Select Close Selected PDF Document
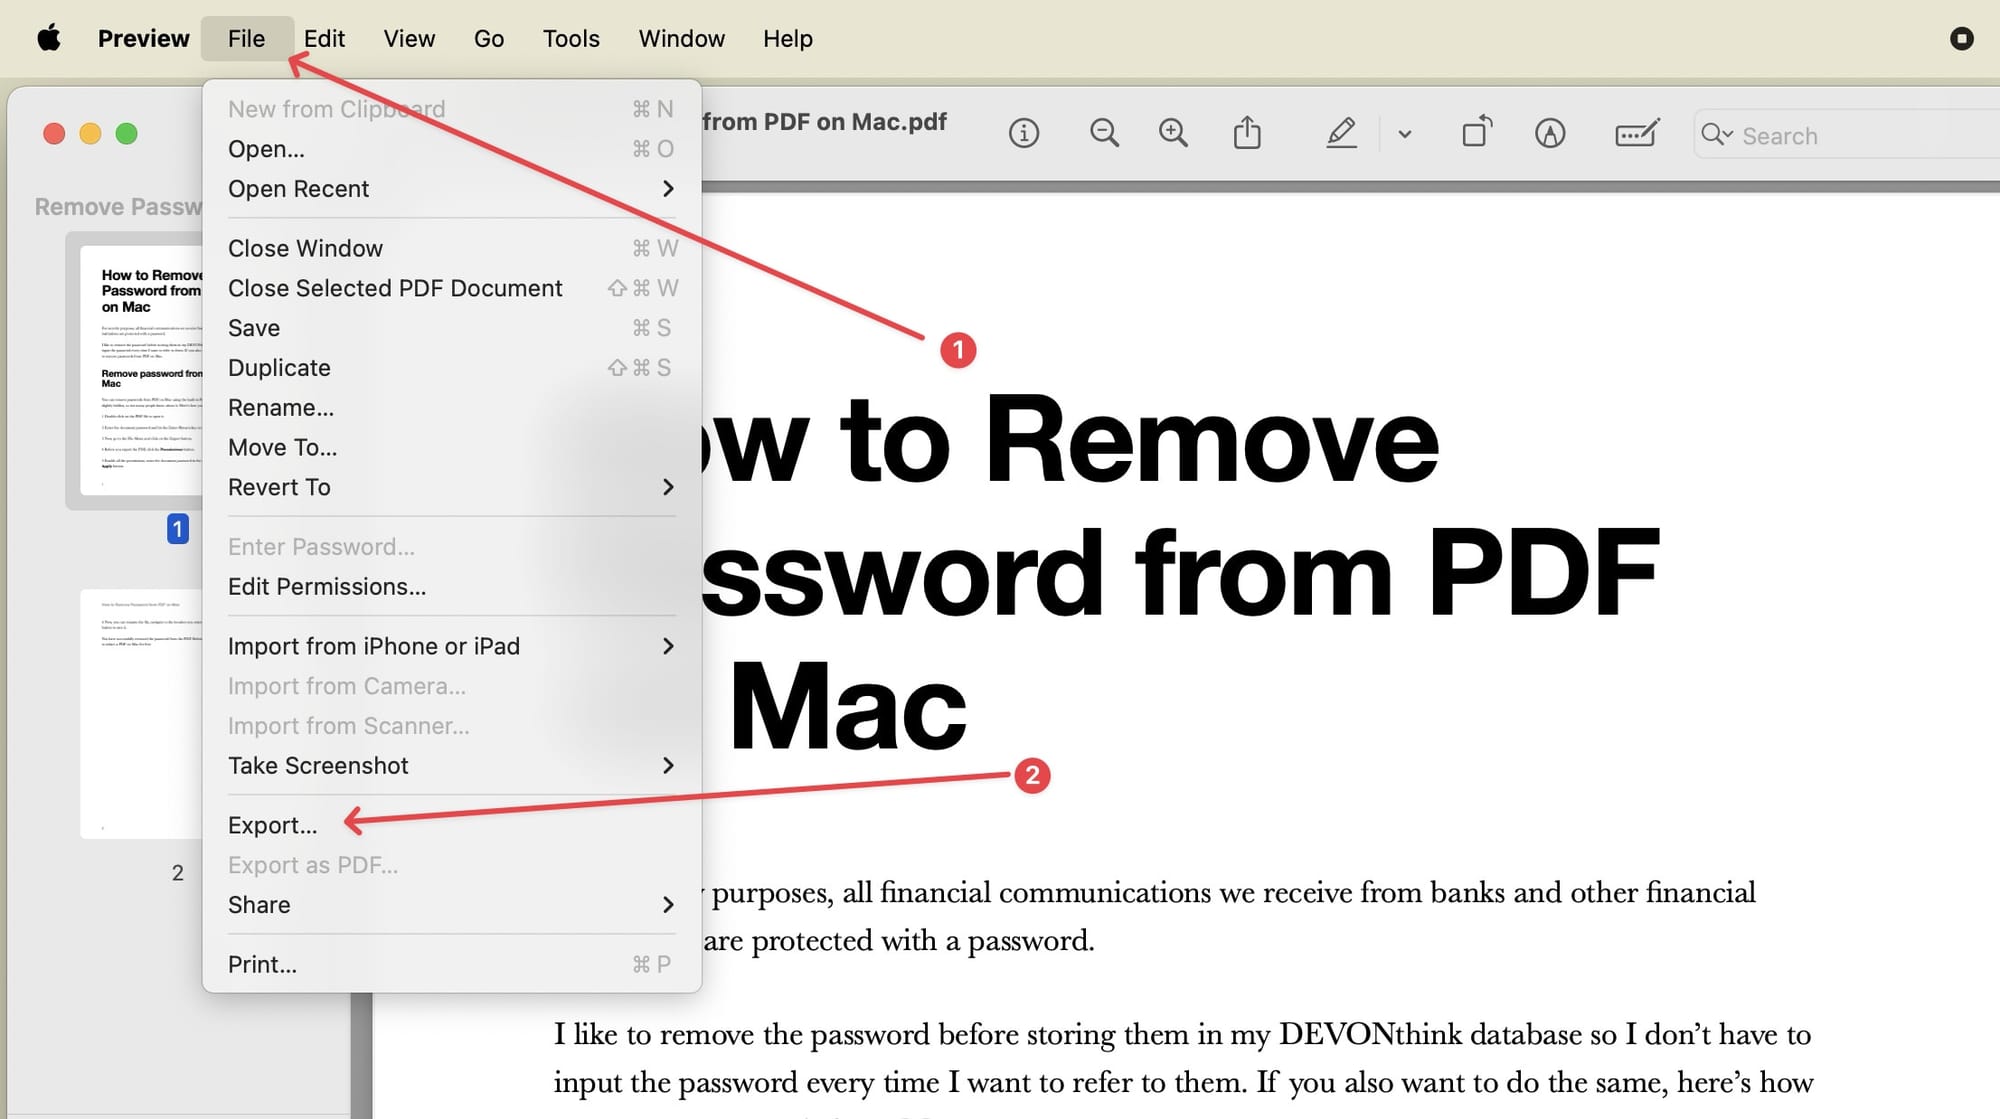 [x=451, y=288]
